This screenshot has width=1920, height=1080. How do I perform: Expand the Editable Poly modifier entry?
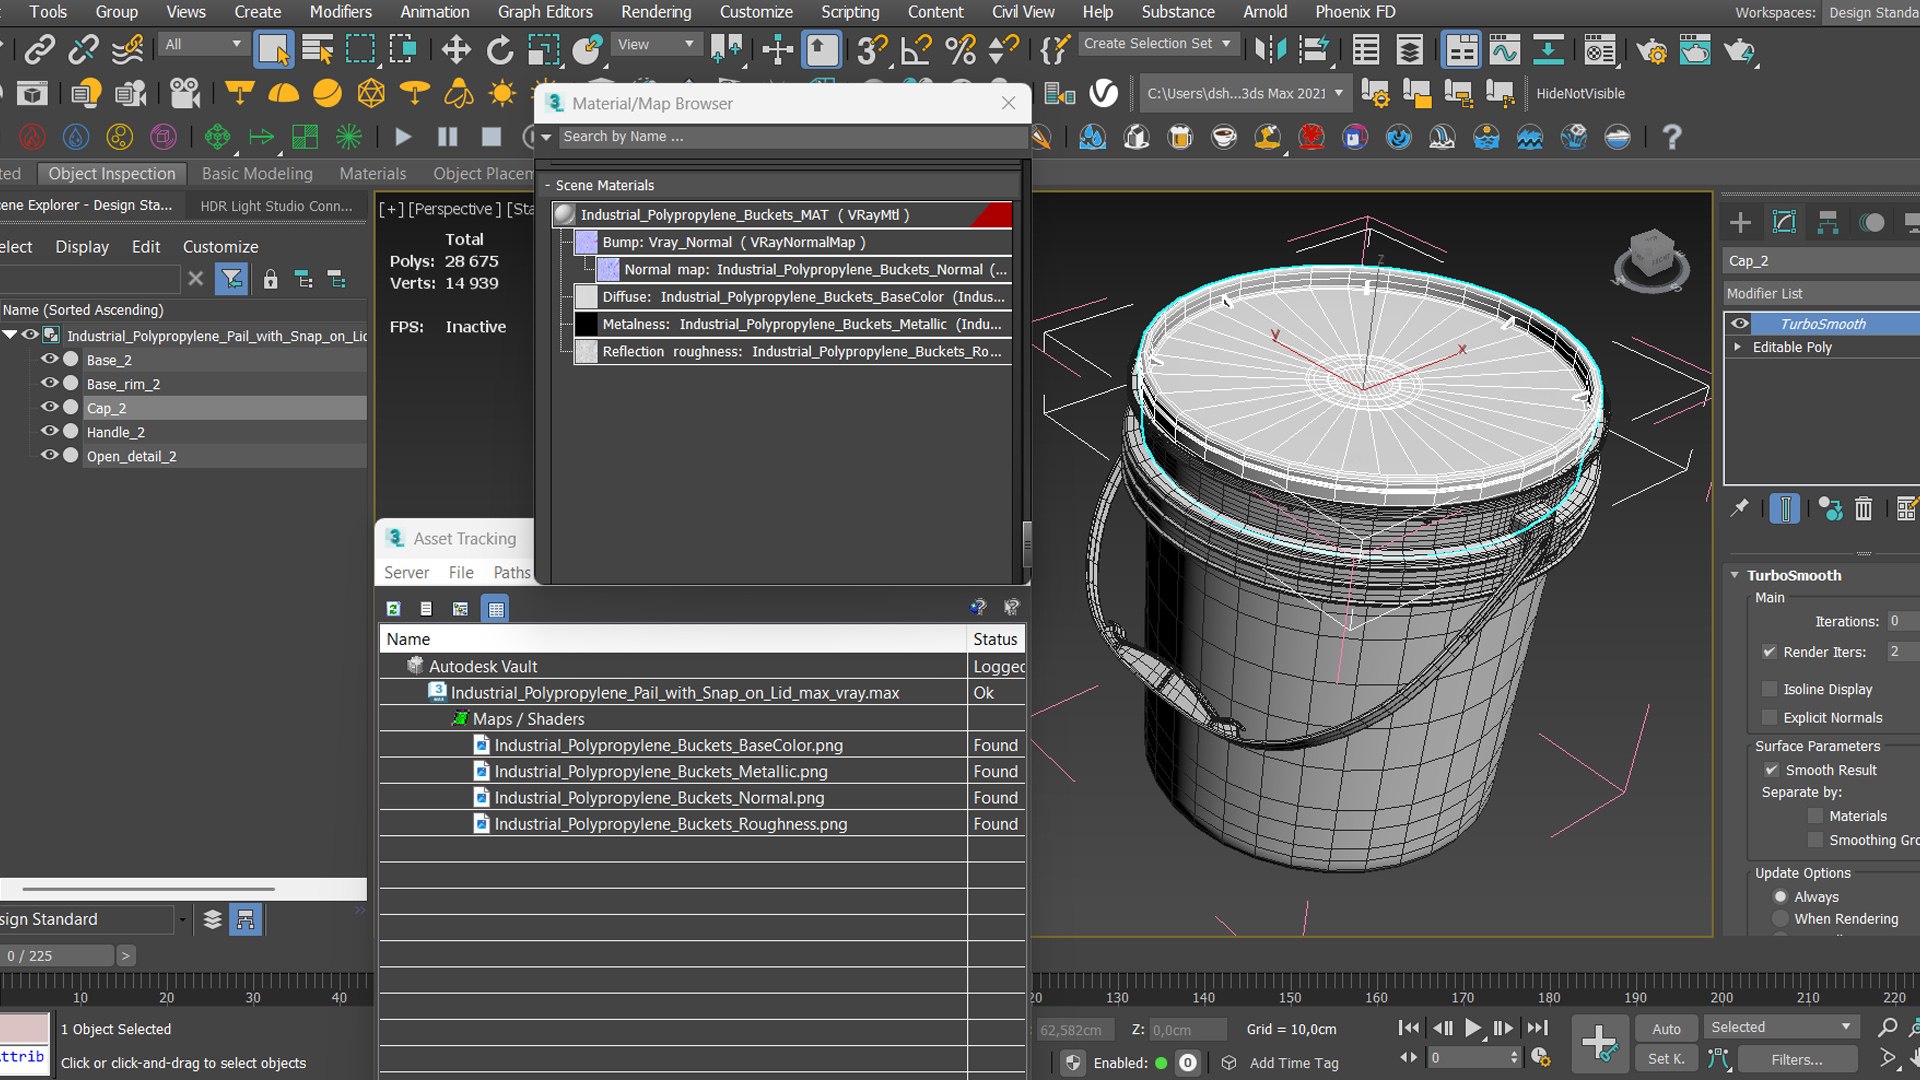(1738, 347)
